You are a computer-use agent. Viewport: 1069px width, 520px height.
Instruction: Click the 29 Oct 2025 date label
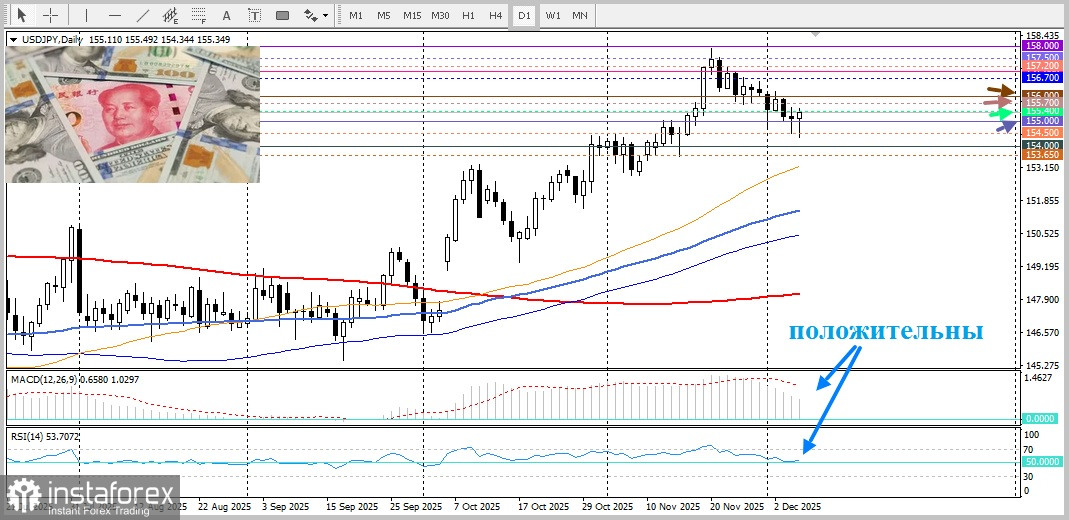coord(607,508)
